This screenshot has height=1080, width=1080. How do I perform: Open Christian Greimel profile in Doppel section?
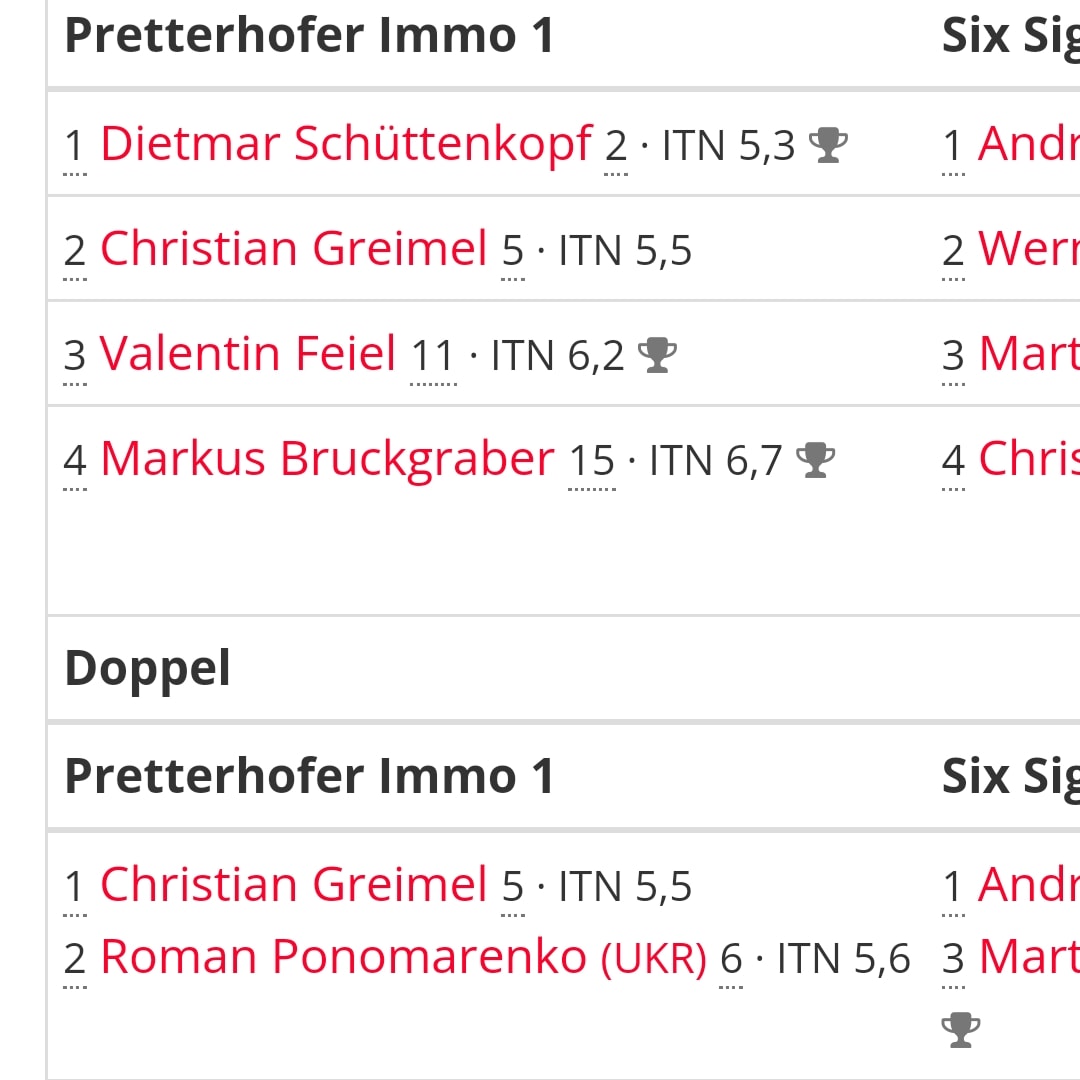pos(294,884)
